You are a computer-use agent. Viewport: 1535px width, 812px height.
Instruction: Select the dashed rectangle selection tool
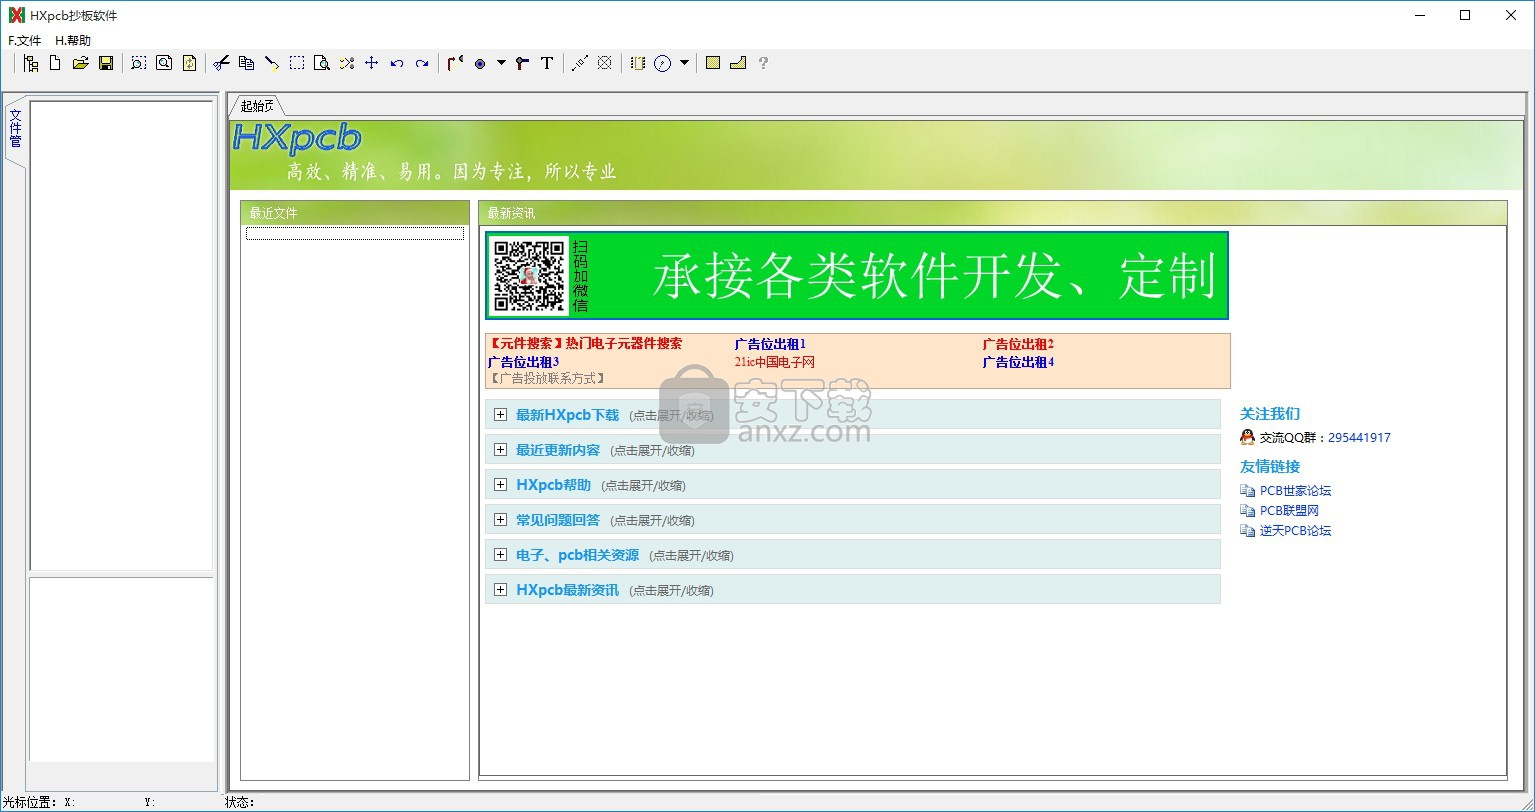(297, 63)
